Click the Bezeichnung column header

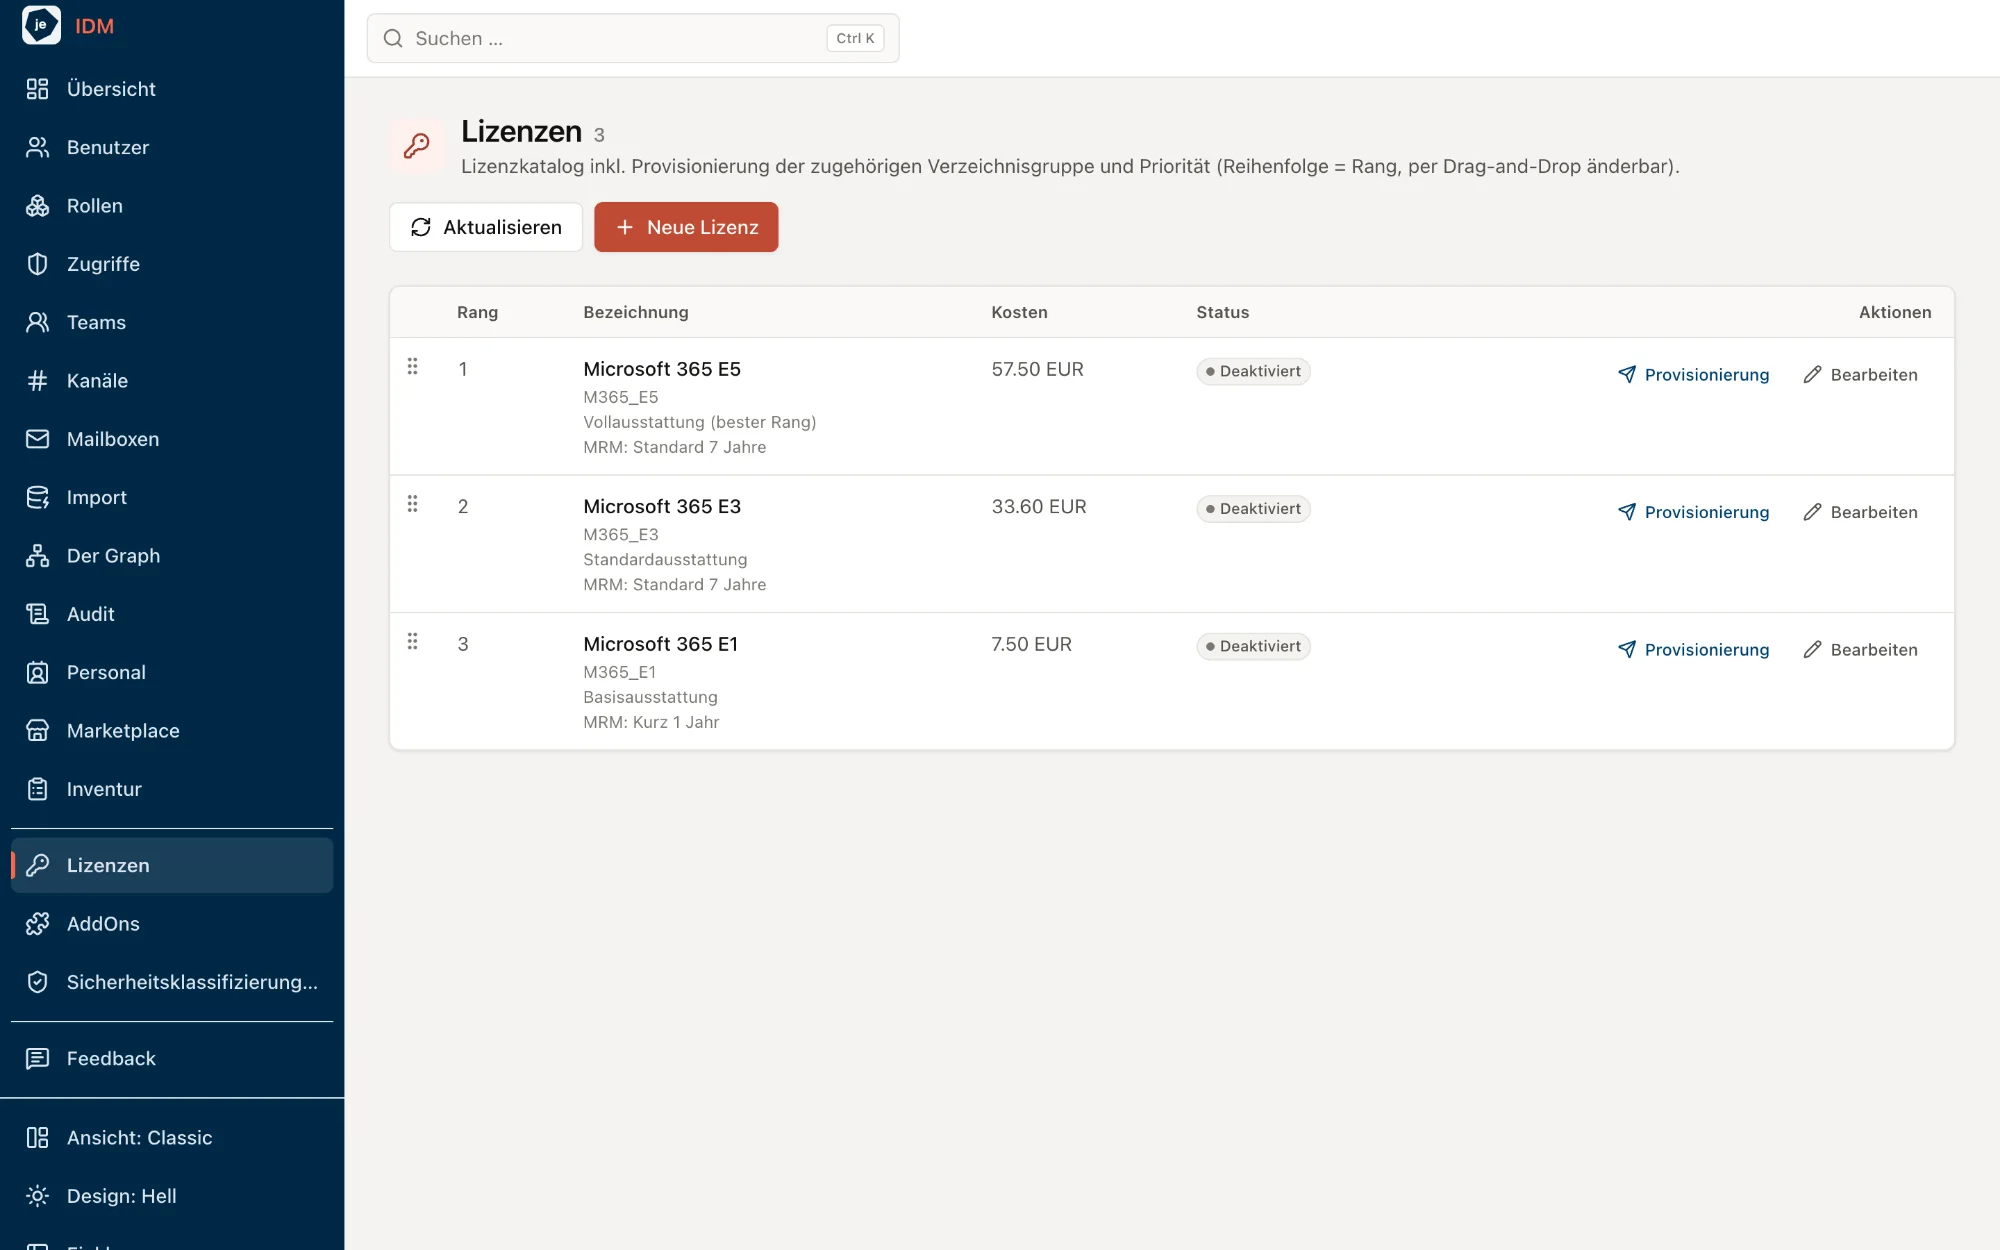[x=636, y=312]
